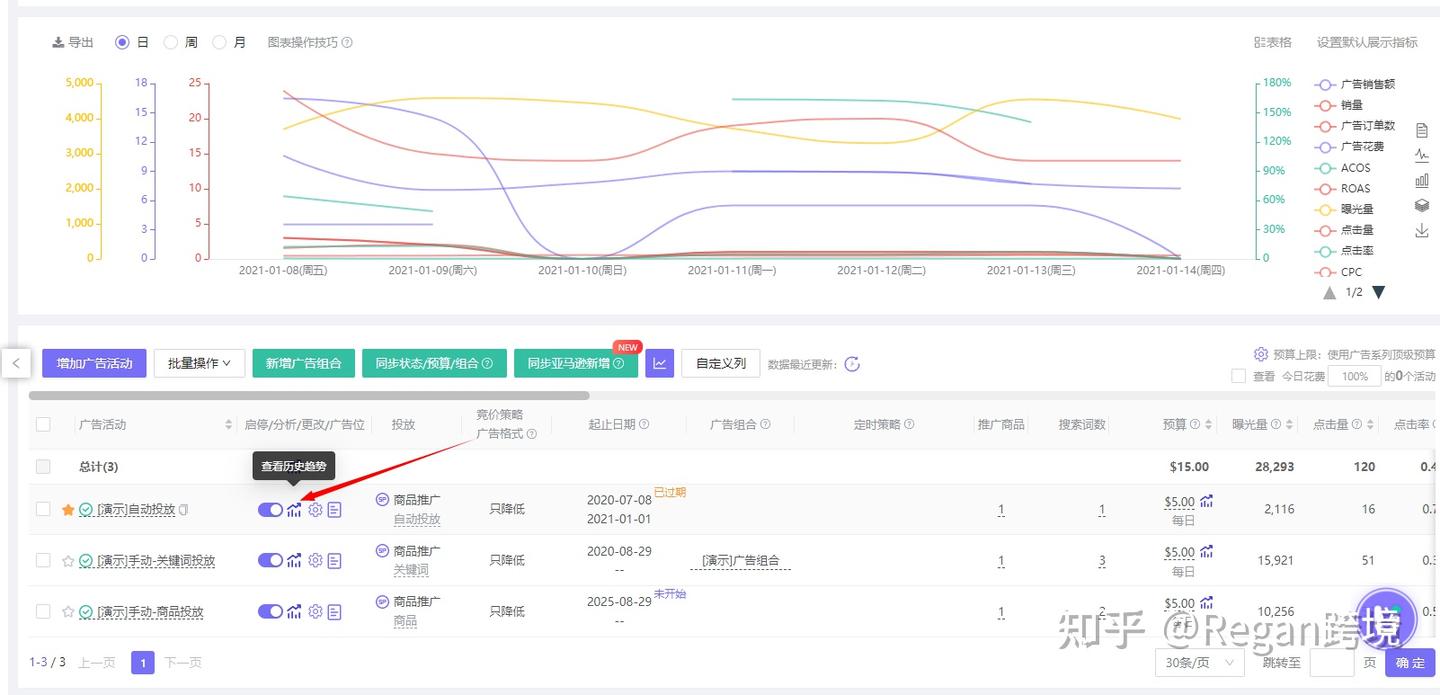
Task: Save chart image via download icon
Action: coord(1422,231)
